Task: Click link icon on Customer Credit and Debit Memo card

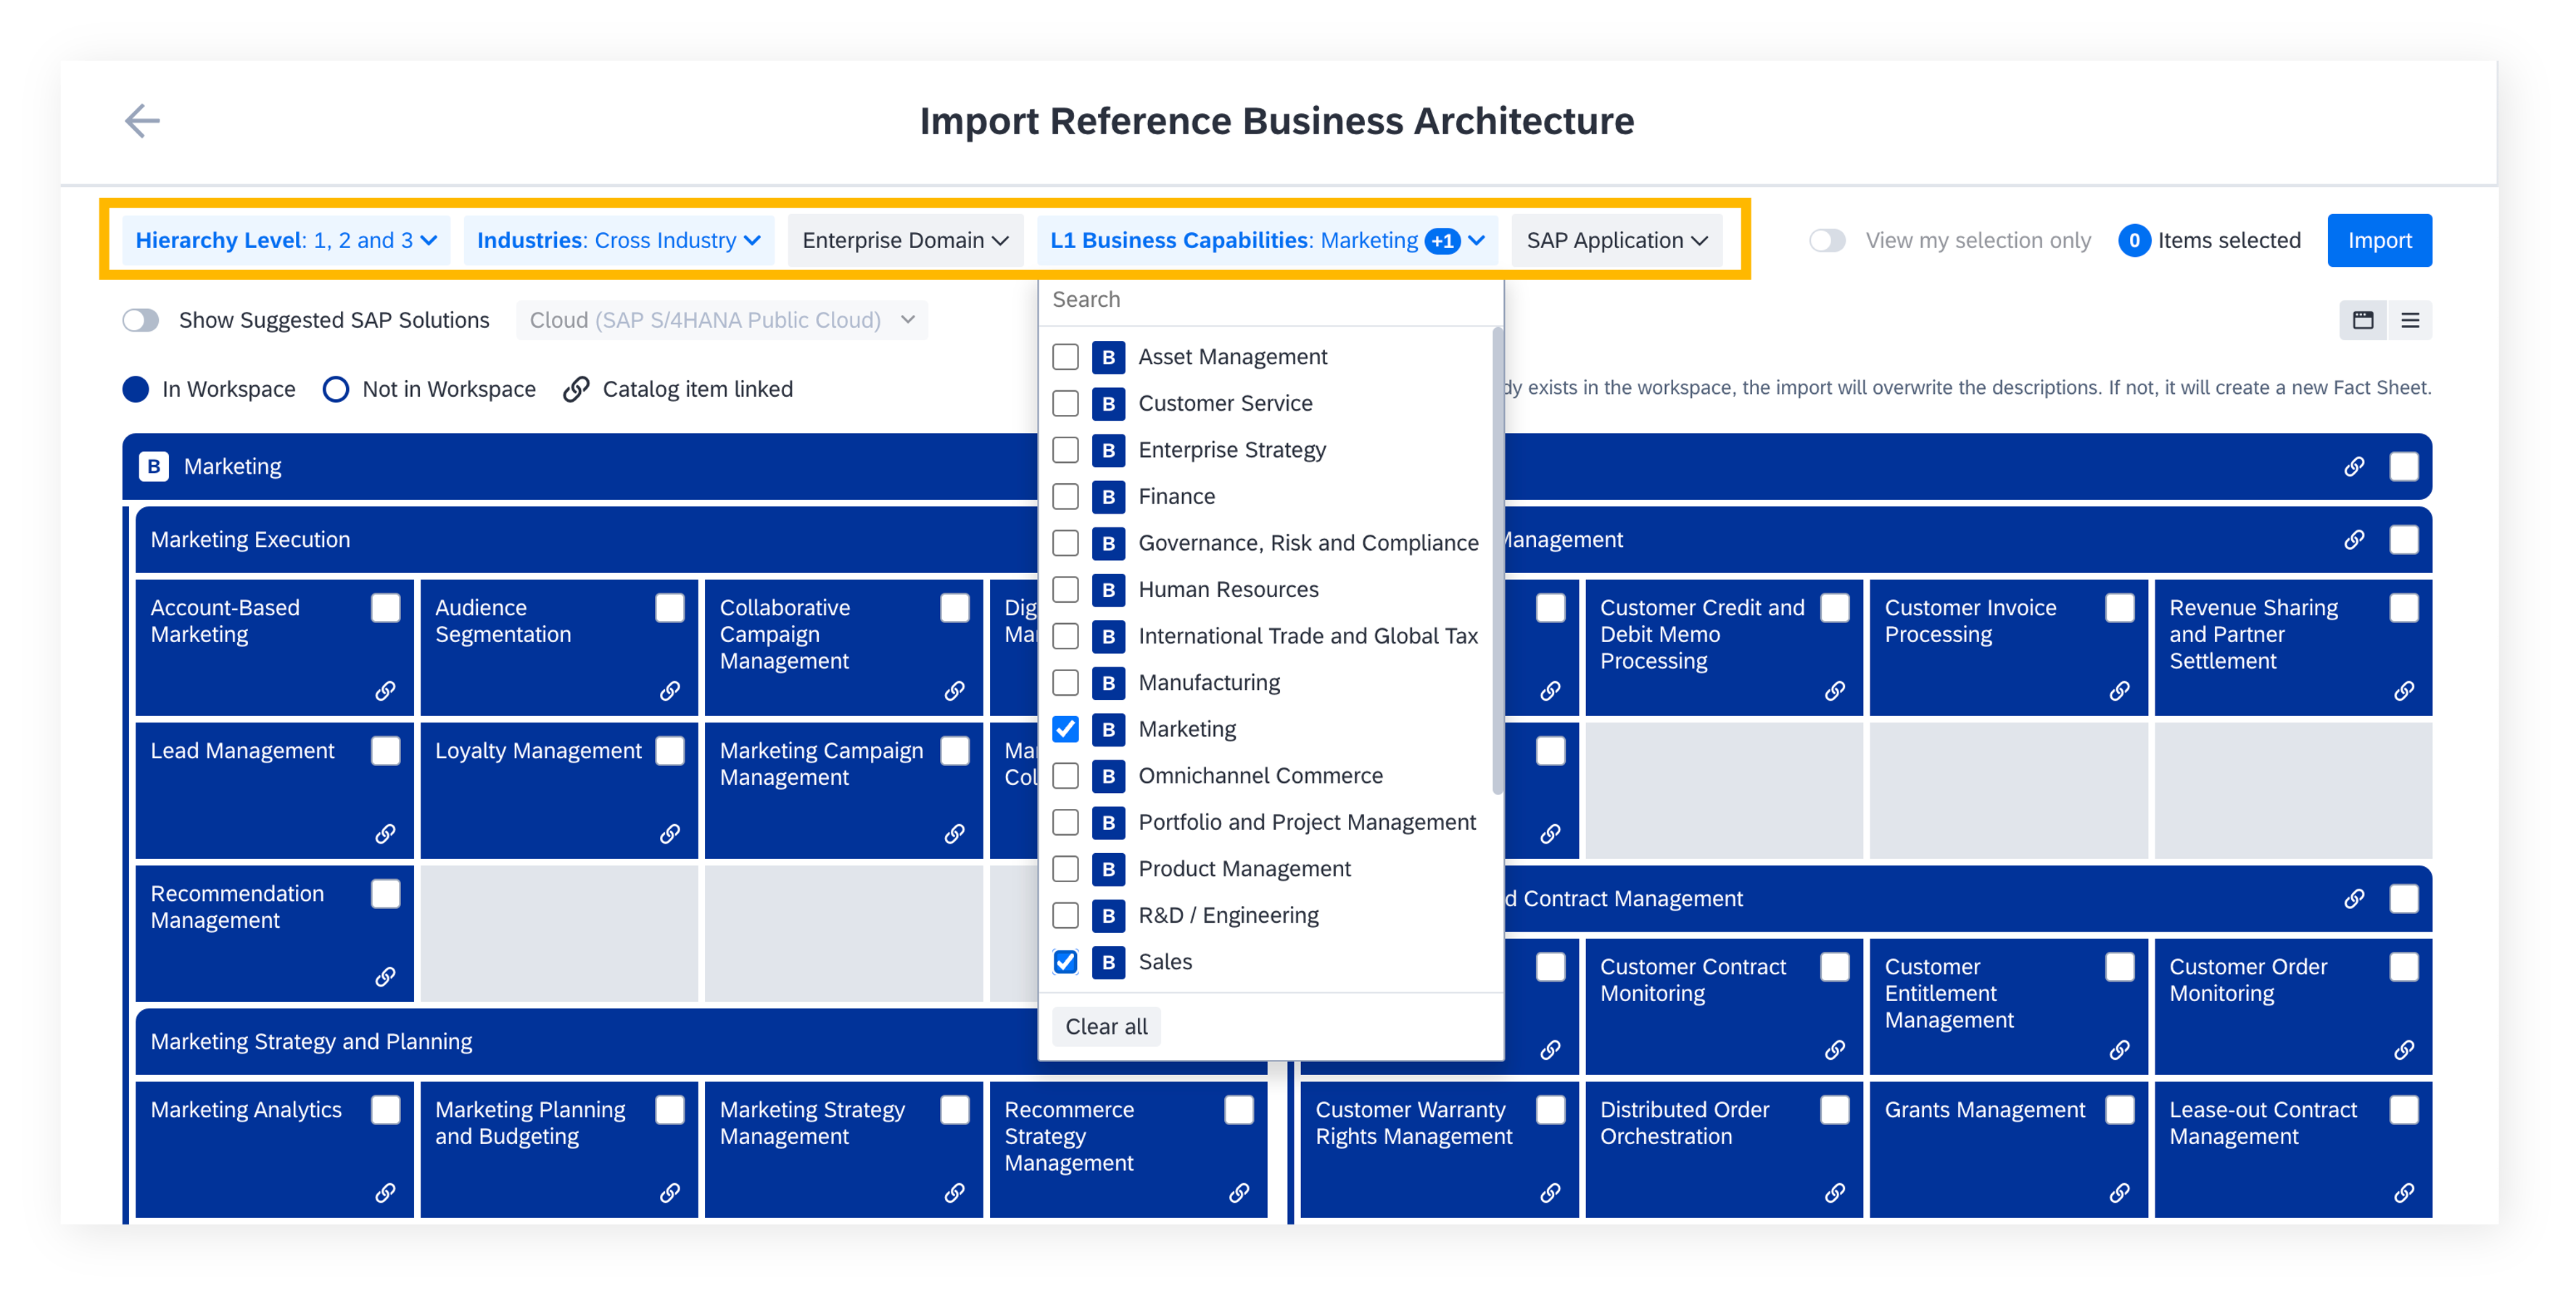Action: click(x=1835, y=691)
